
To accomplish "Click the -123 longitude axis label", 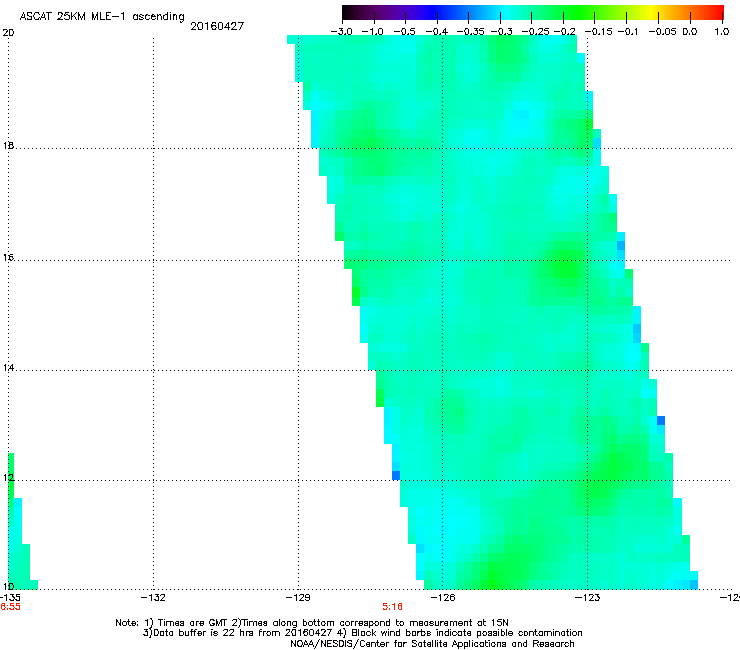I will pyautogui.click(x=588, y=598).
